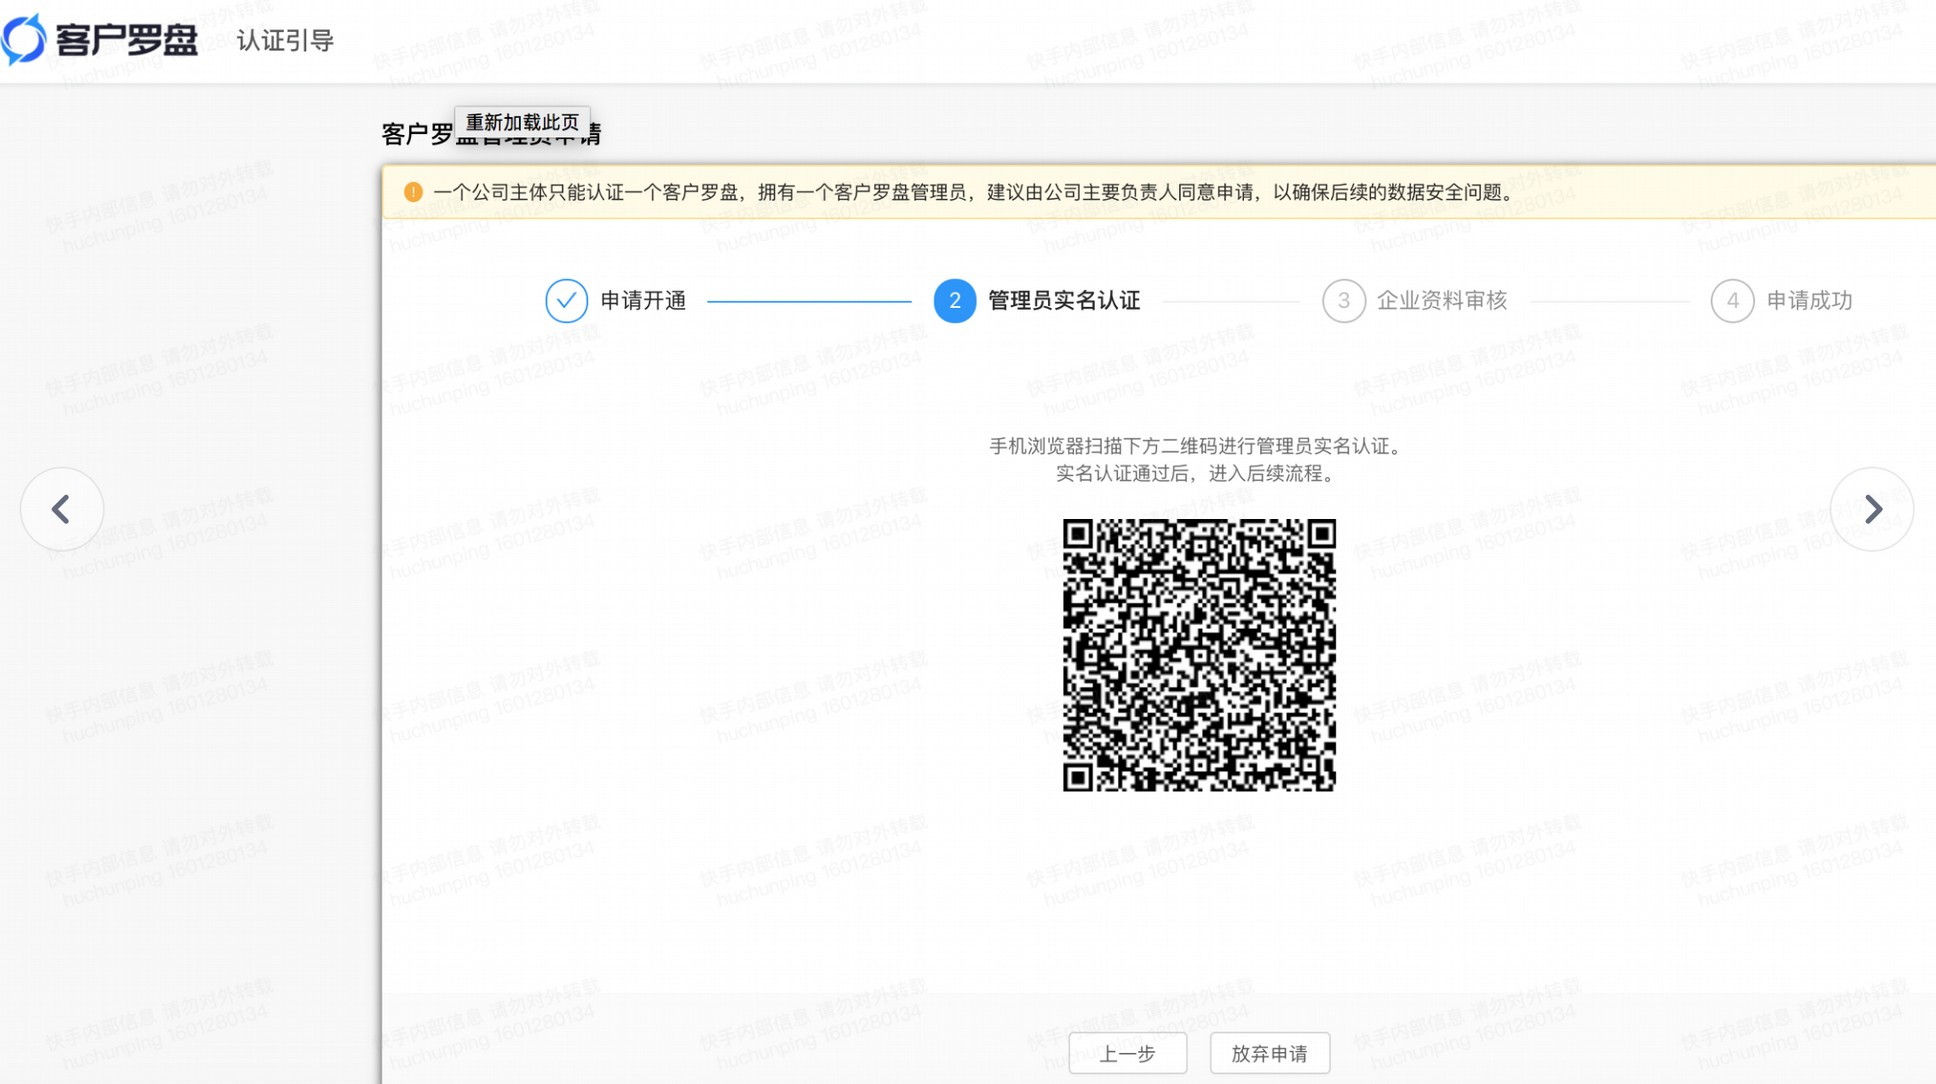Click the completed 申请开通 checkmark icon
The image size is (1936, 1084).
pos(566,301)
